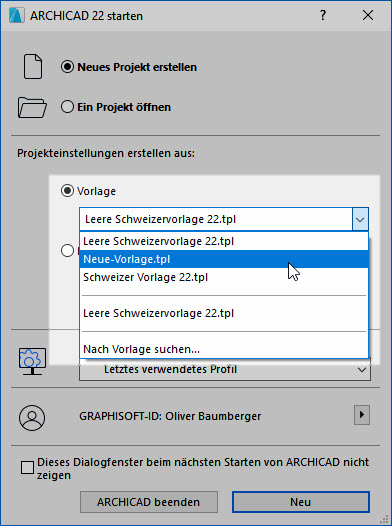Tick the checkbox to hide this dialog at startup
Viewport: 392px width, 526px height.
27,467
